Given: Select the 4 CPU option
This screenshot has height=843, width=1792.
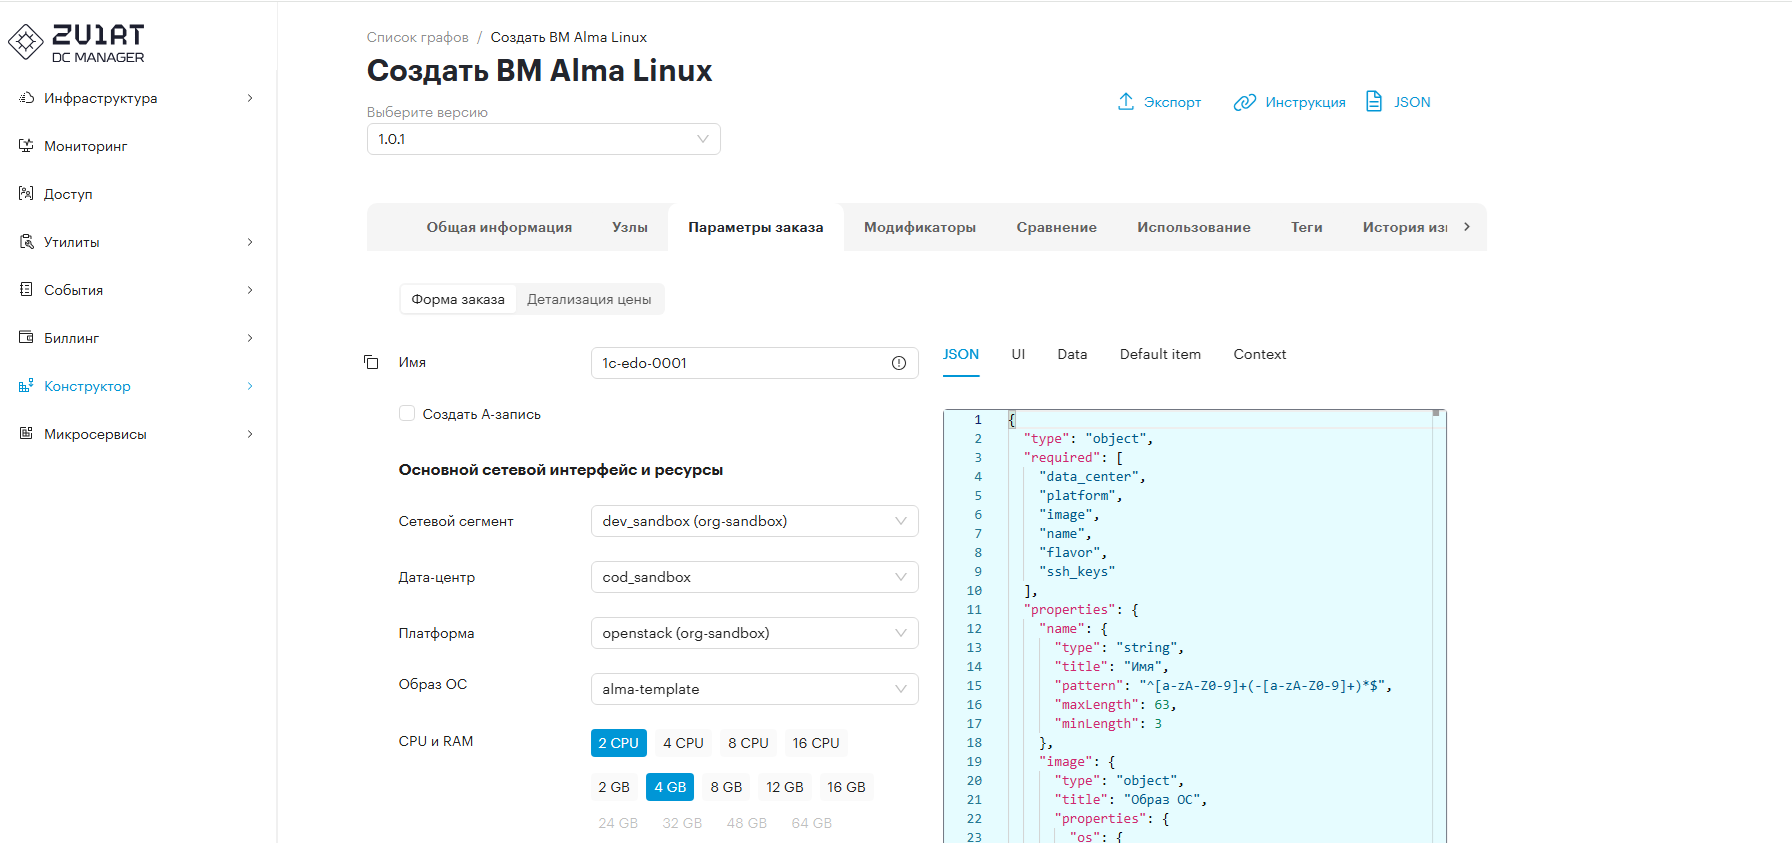Looking at the screenshot, I should click(x=683, y=743).
